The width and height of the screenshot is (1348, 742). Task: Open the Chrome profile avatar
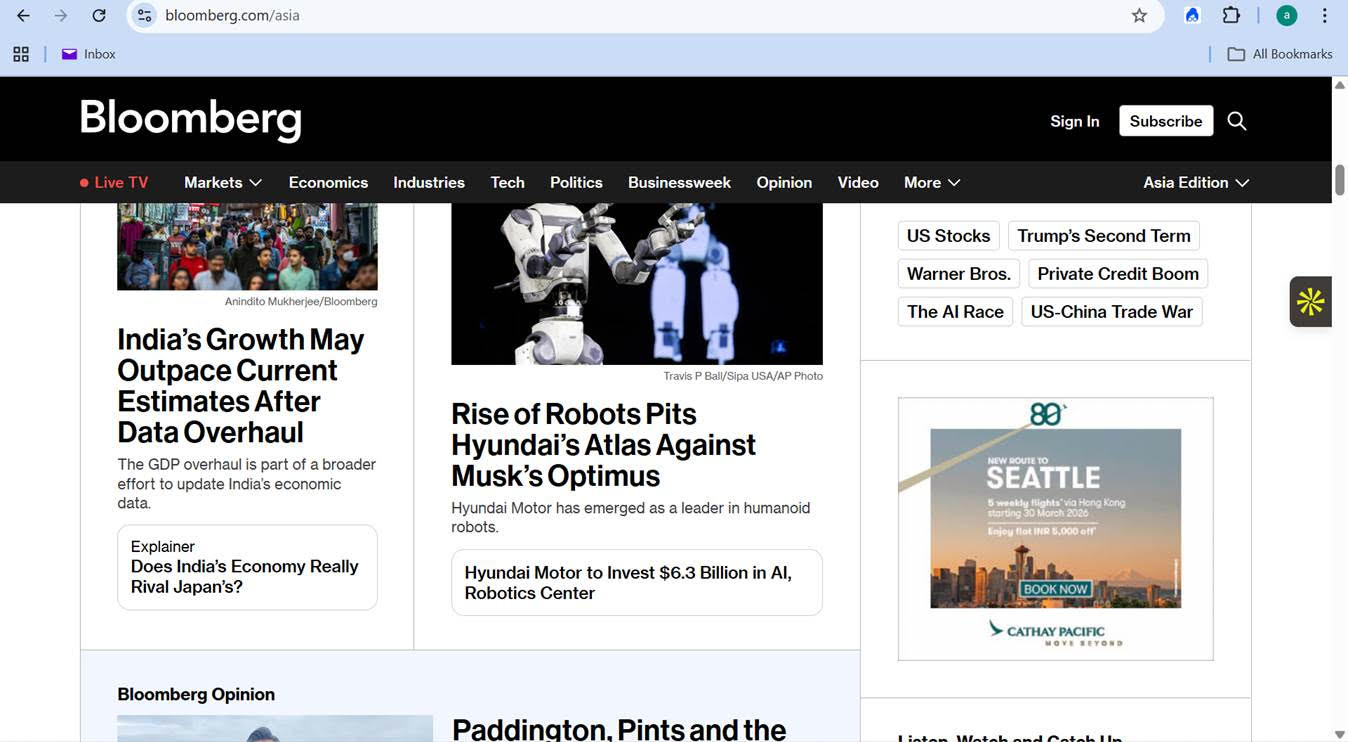click(1287, 15)
